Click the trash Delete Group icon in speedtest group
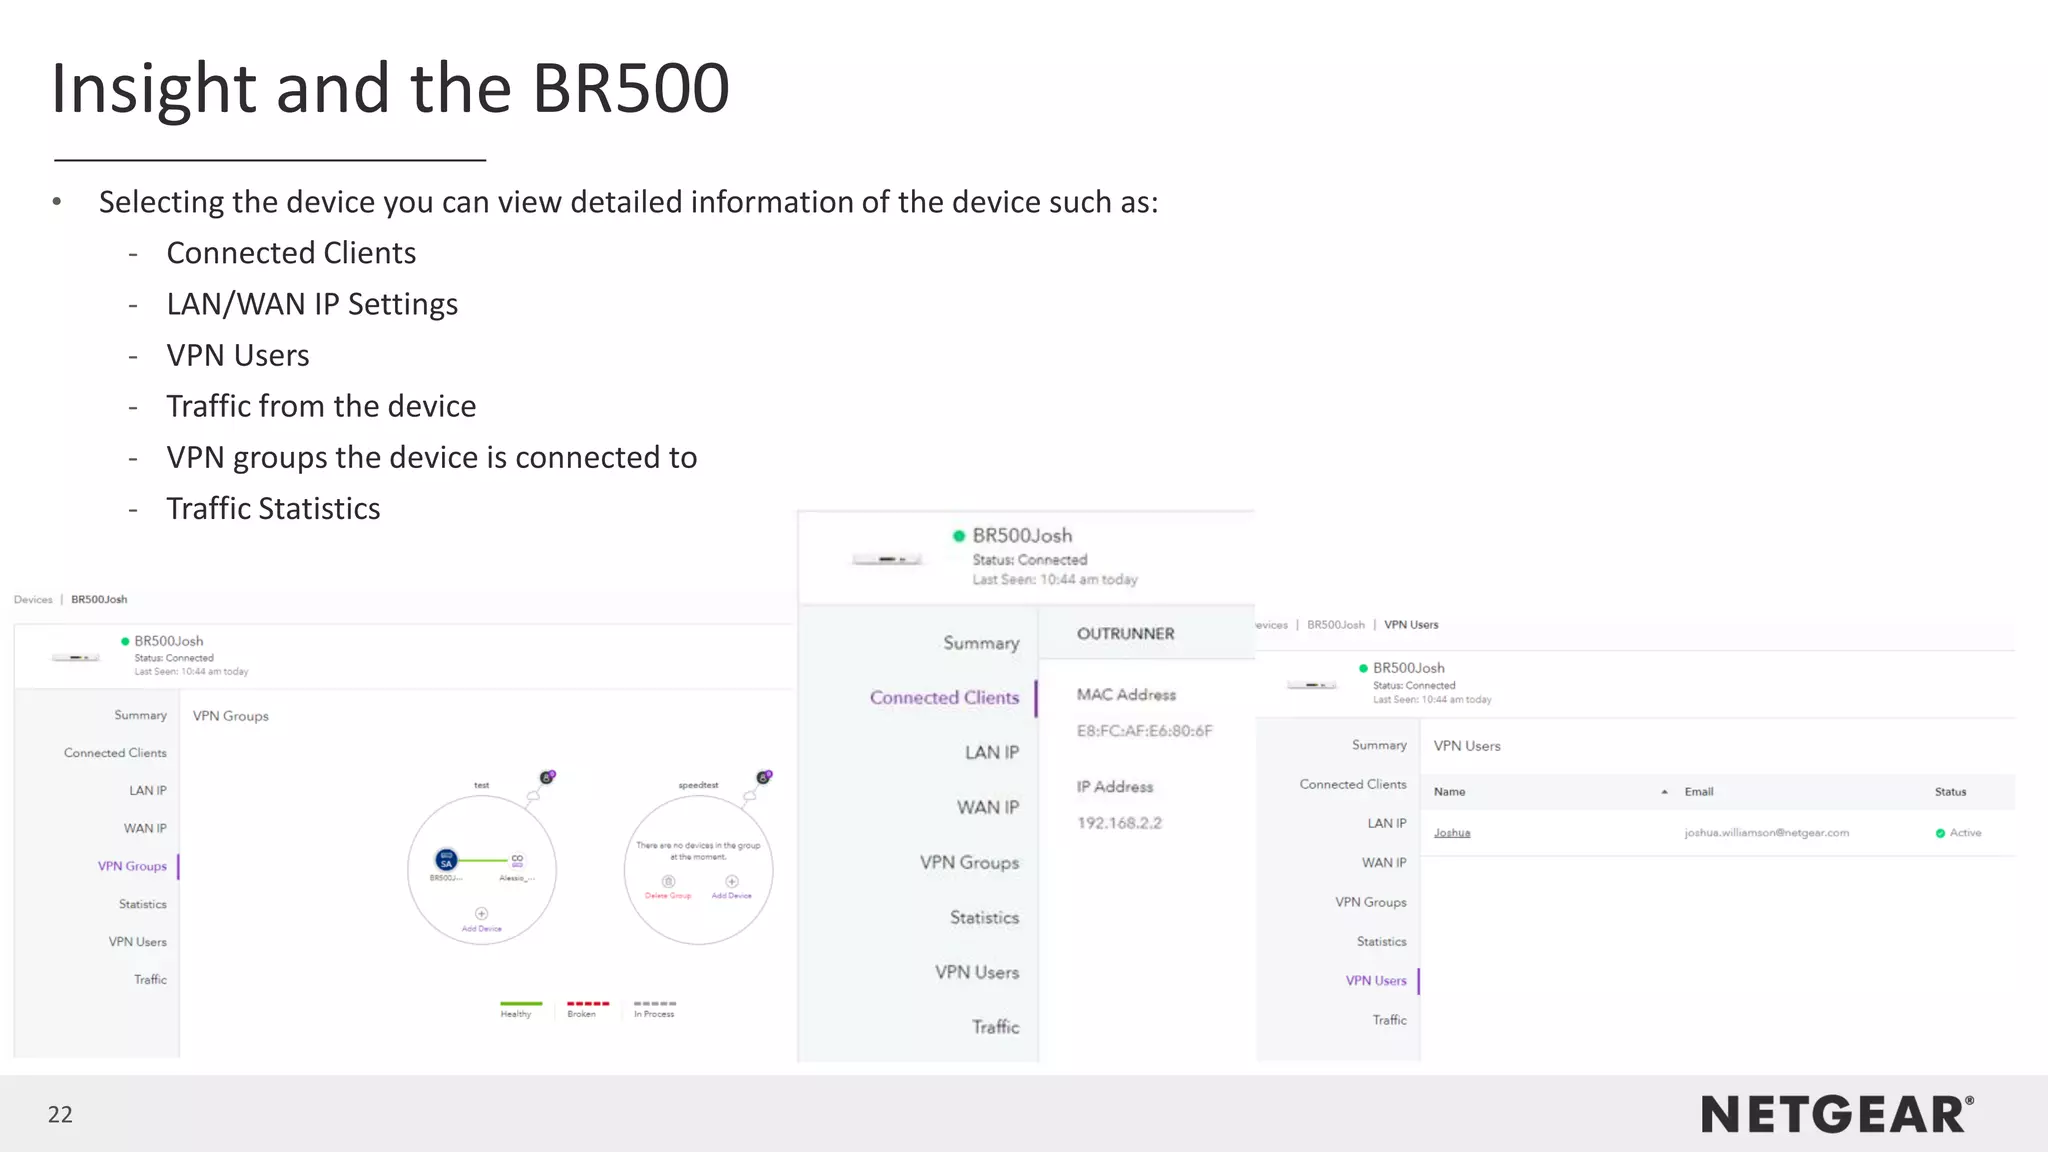 tap(668, 881)
